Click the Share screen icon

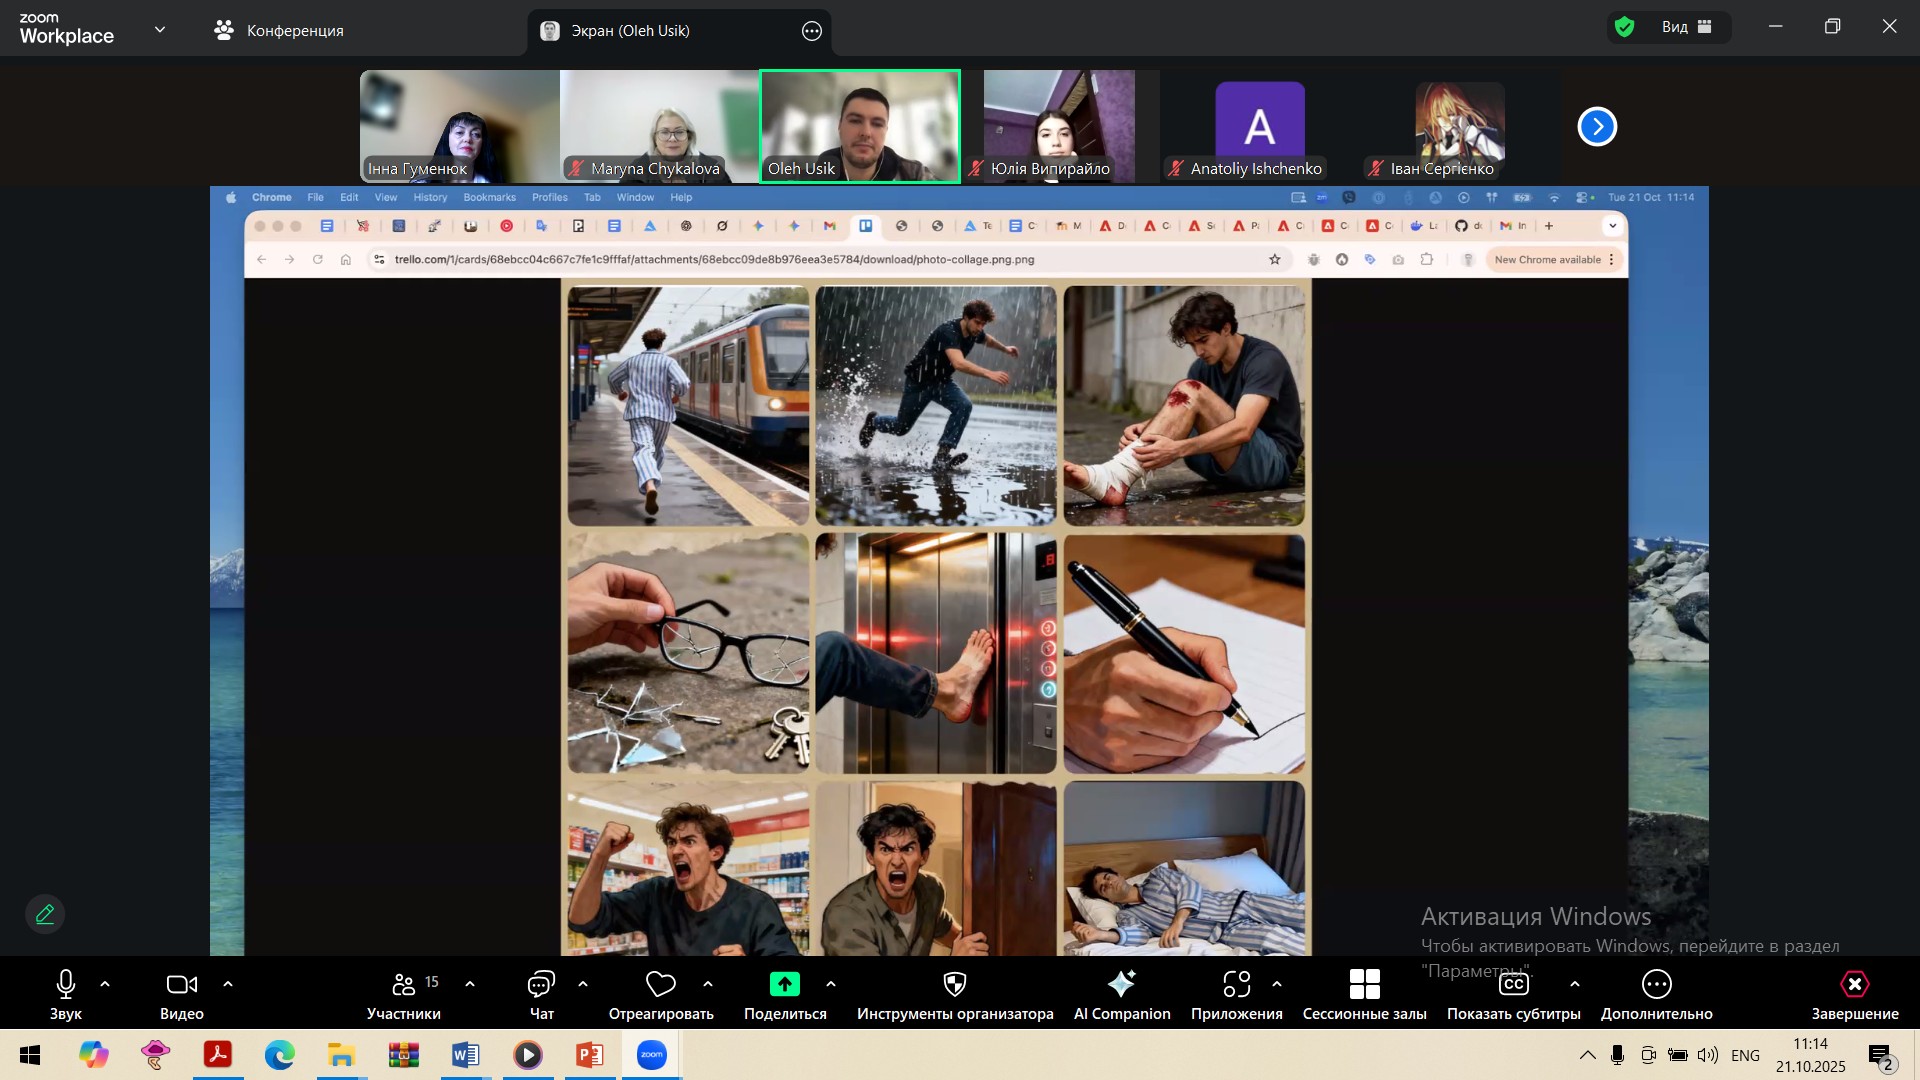[x=785, y=985]
